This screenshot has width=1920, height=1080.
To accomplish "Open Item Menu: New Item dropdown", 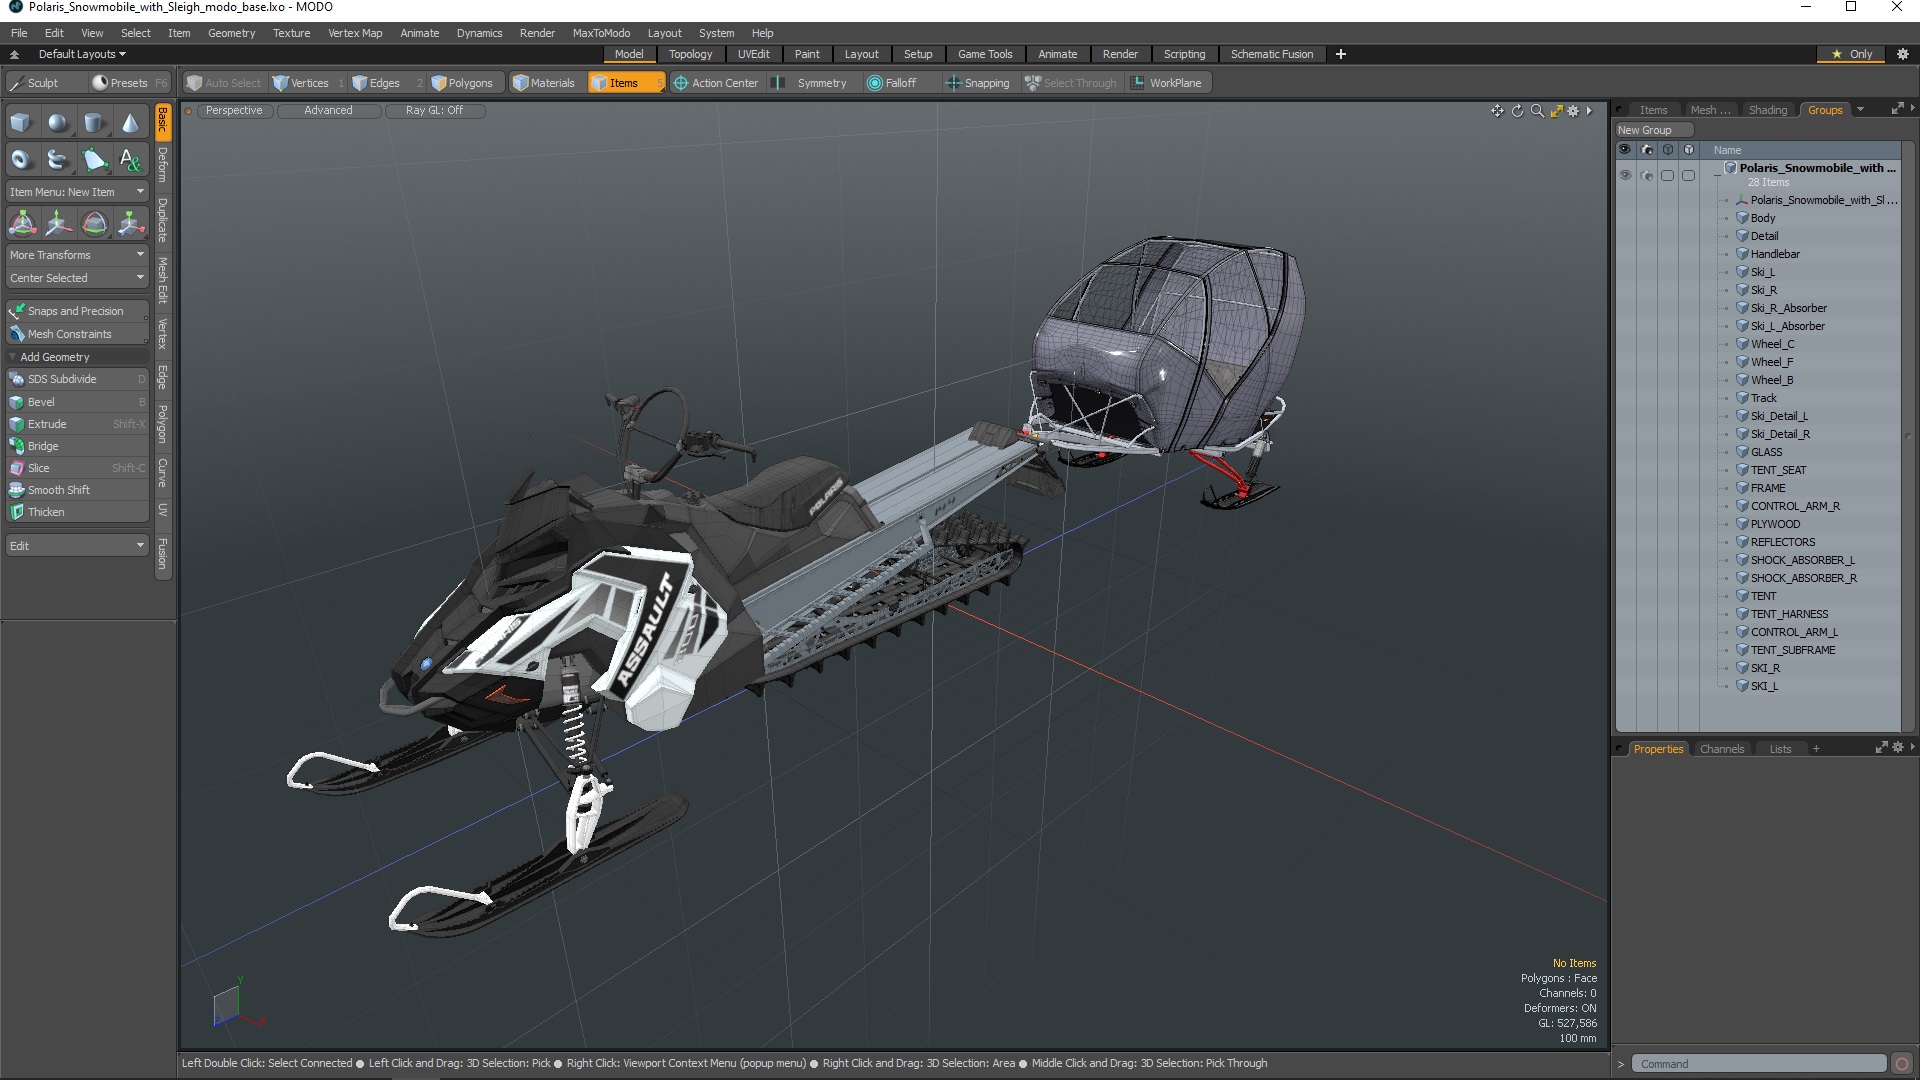I will [77, 192].
